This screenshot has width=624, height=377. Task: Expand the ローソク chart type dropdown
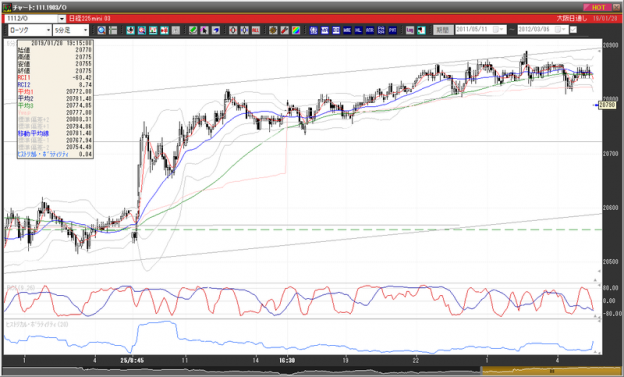pos(48,30)
